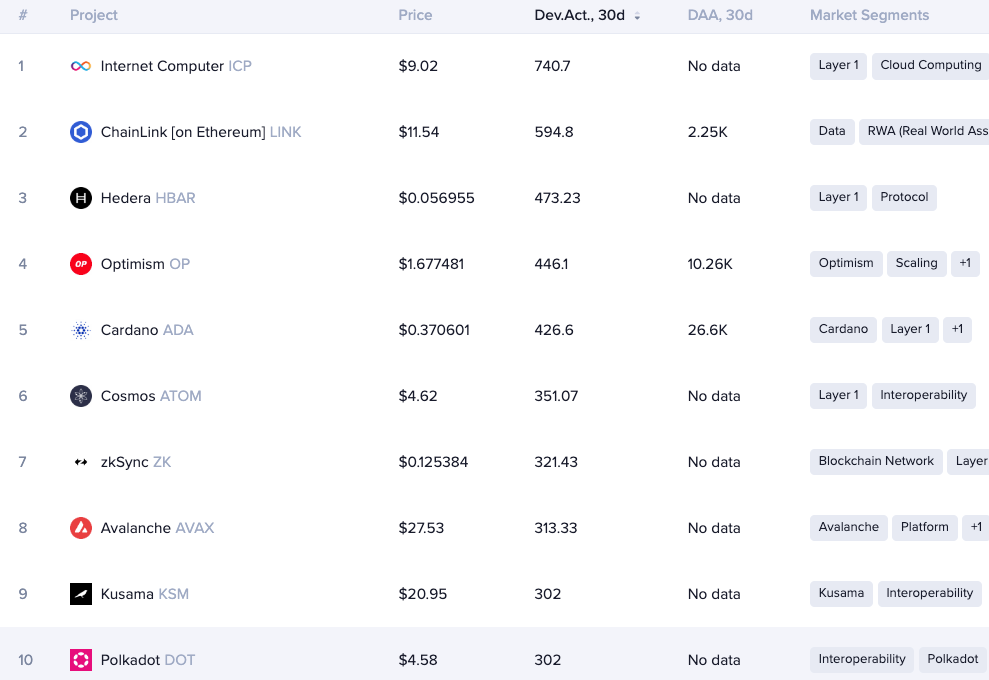Open the Polkadot project name
989x680 pixels.
(x=130, y=660)
